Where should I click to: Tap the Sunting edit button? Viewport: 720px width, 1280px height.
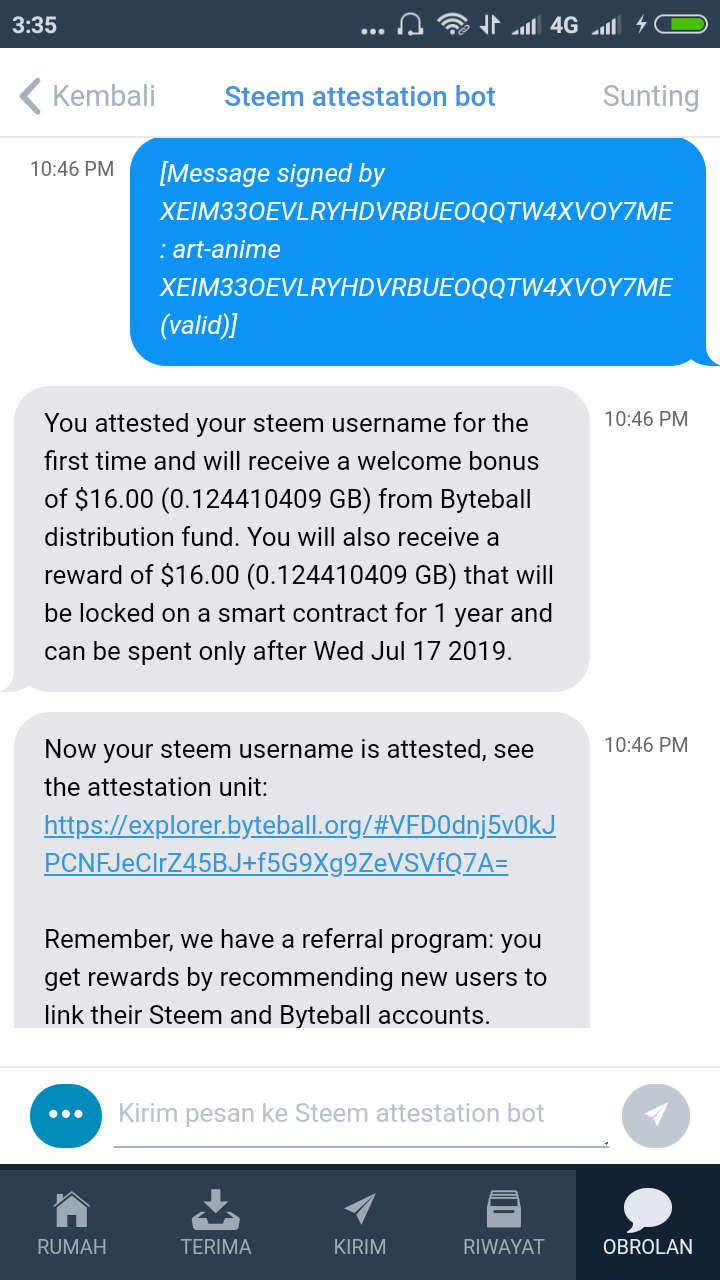pos(651,97)
